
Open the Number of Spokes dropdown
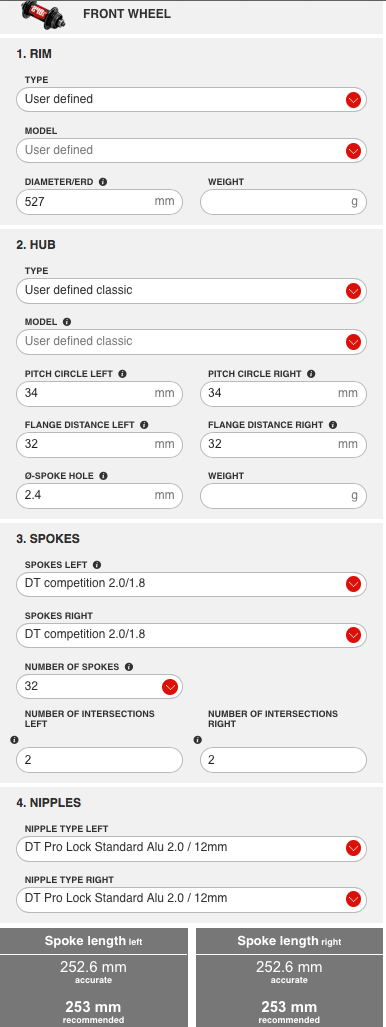click(x=100, y=686)
